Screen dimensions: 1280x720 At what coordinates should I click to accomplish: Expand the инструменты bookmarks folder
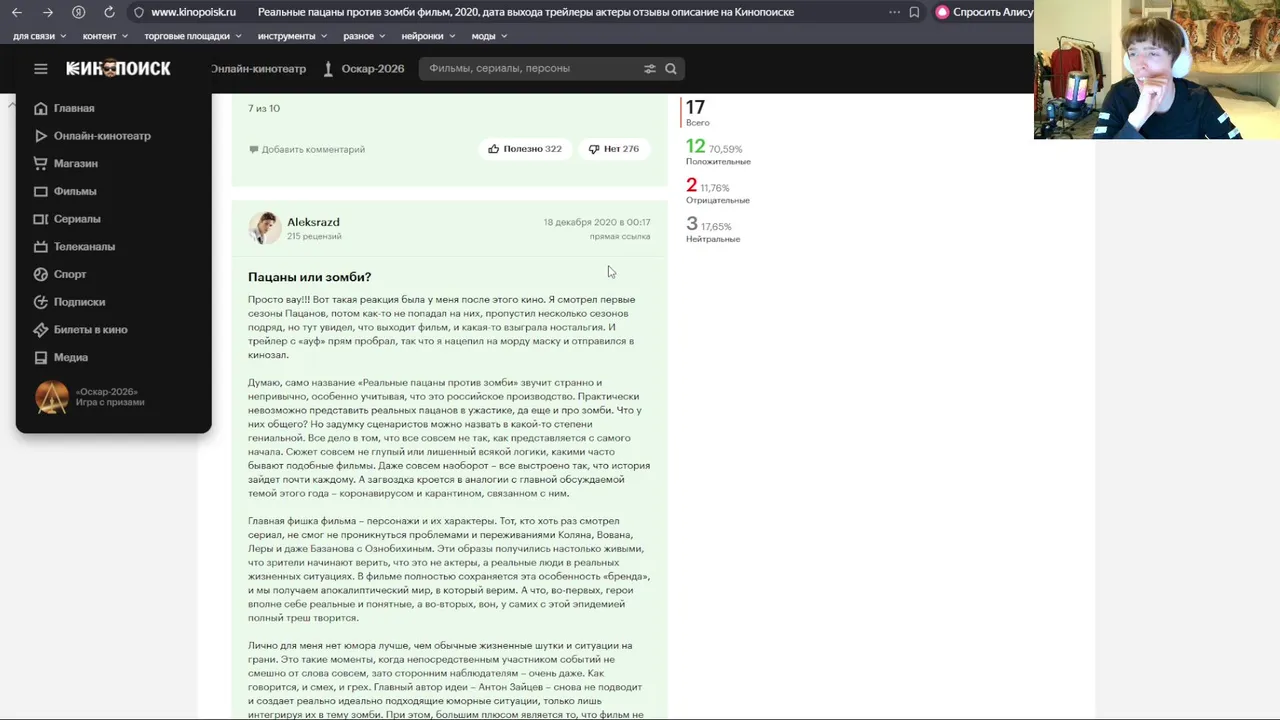point(293,36)
